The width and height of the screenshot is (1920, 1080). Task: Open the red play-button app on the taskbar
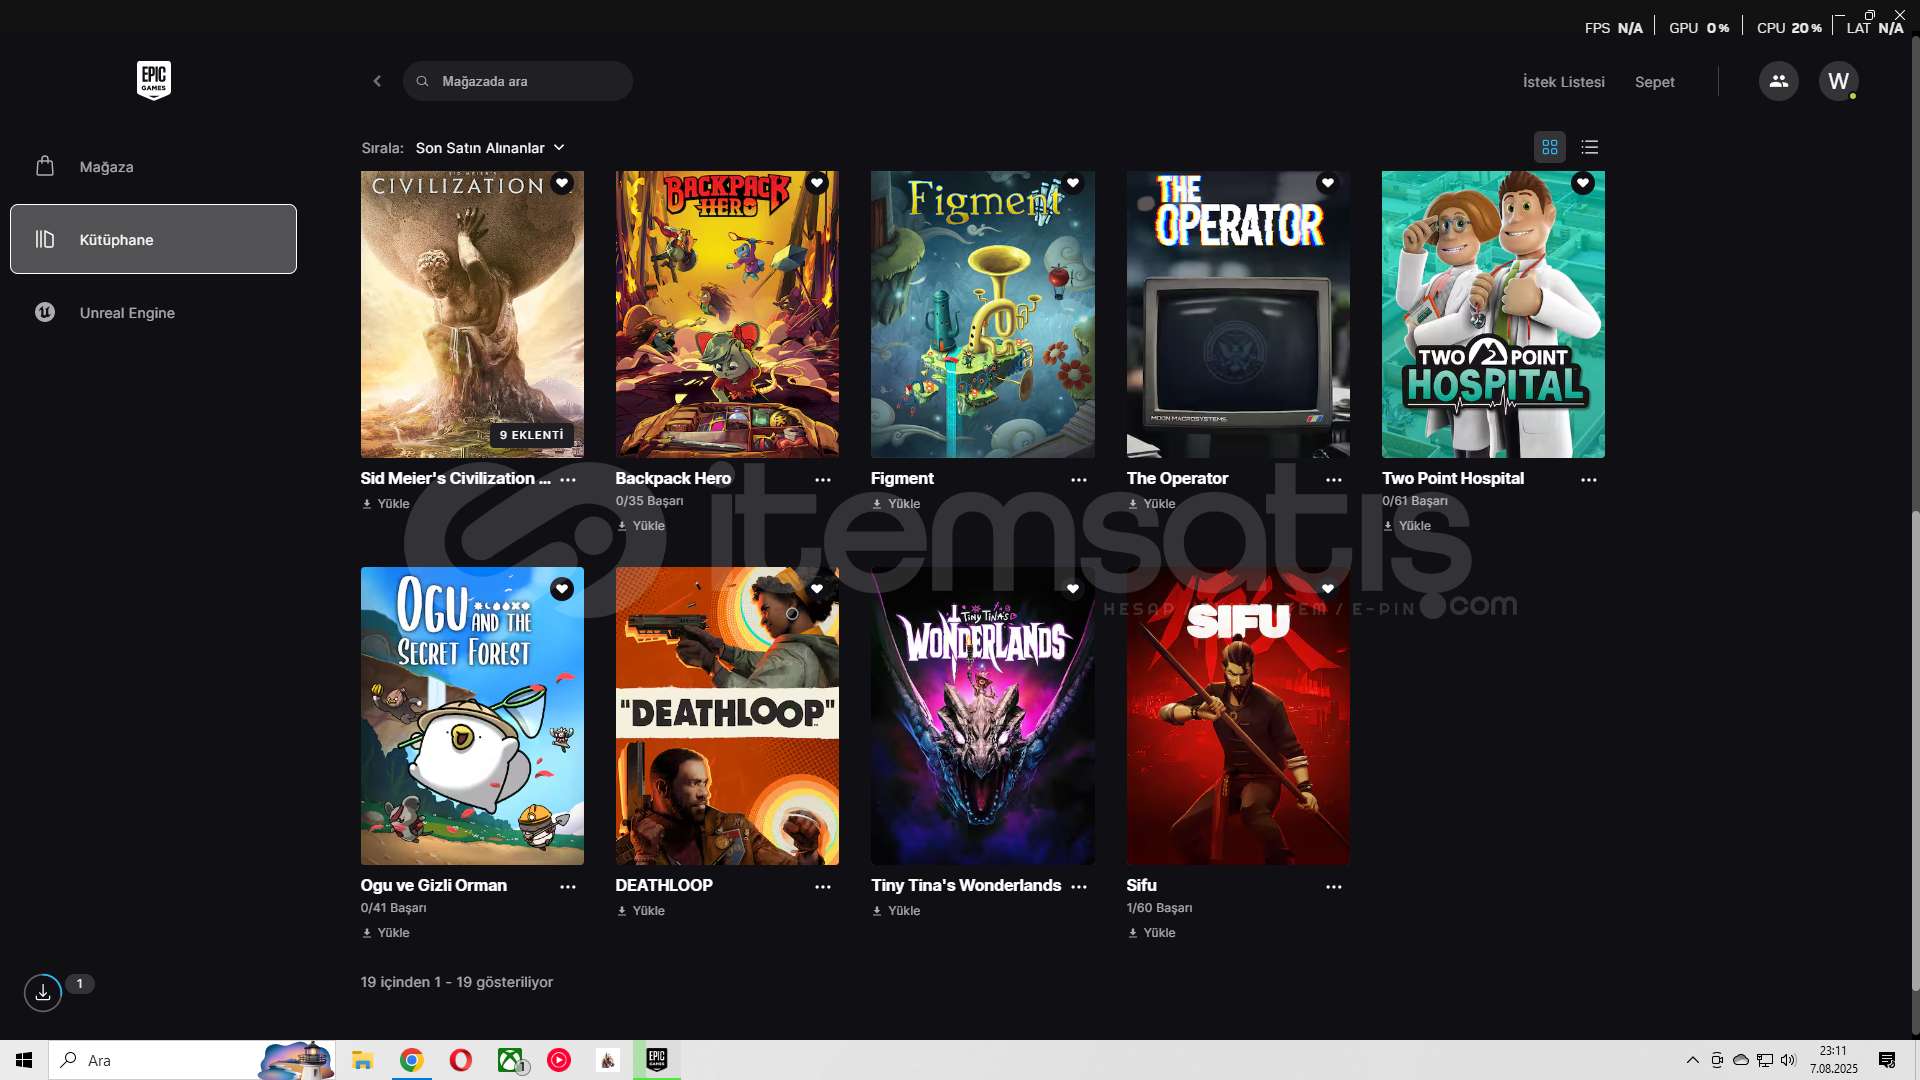559,1060
